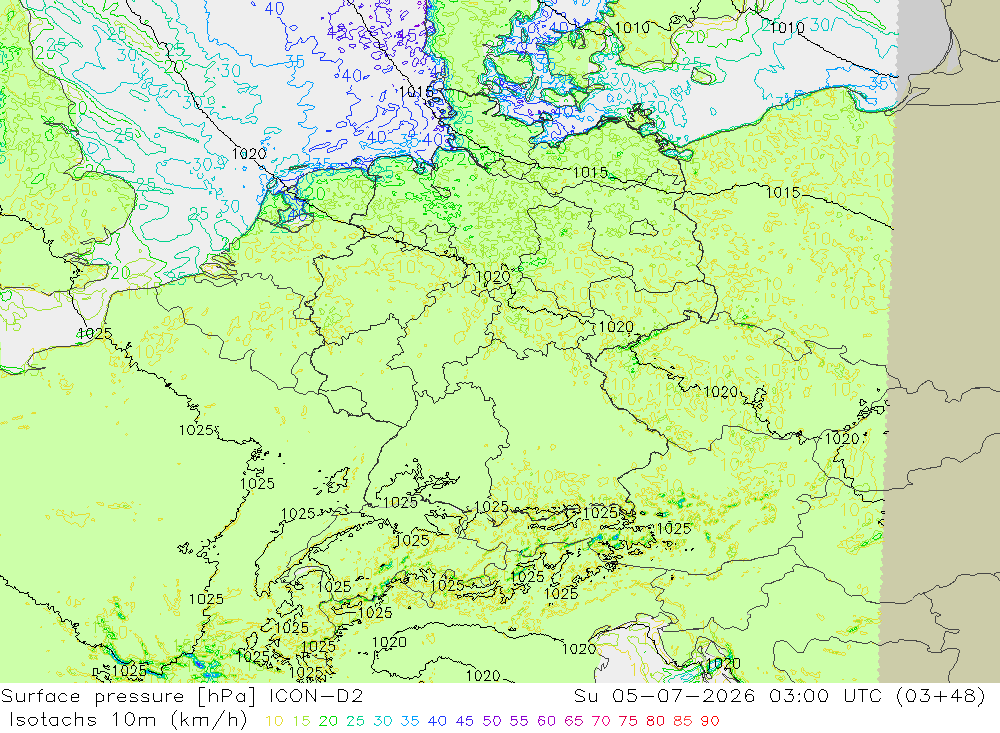Select the 85 value in isotachs legend
The width and height of the screenshot is (1000, 733).
click(x=682, y=721)
